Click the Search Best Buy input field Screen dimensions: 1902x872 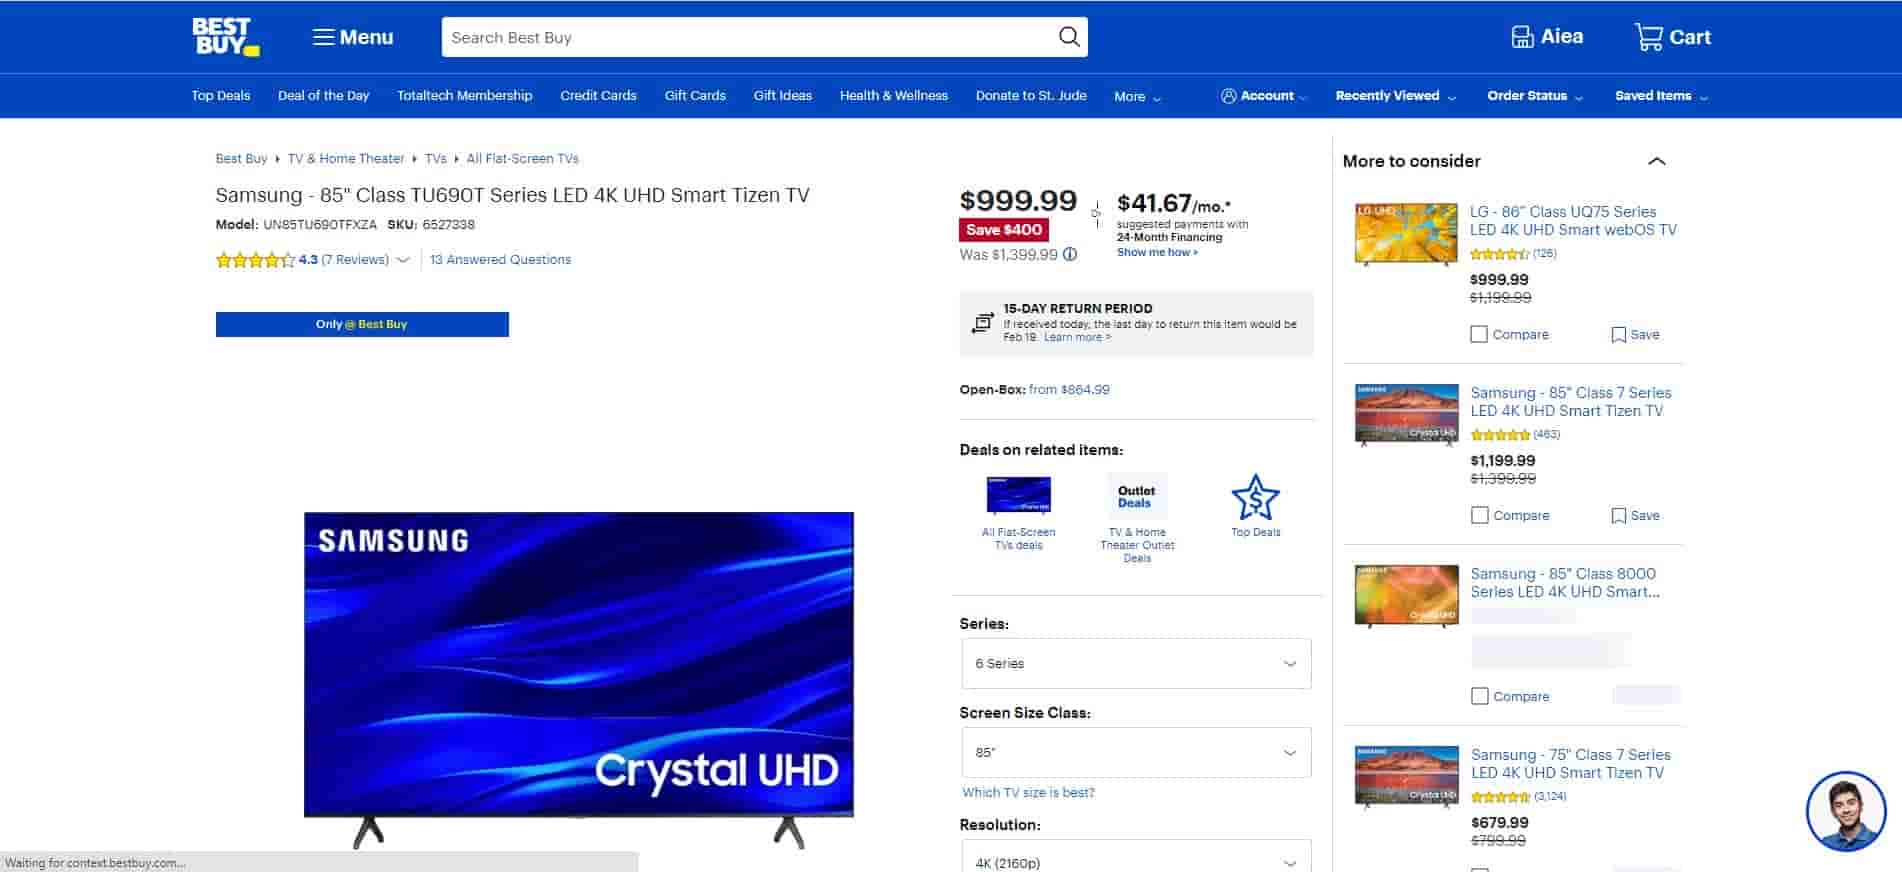tap(745, 37)
